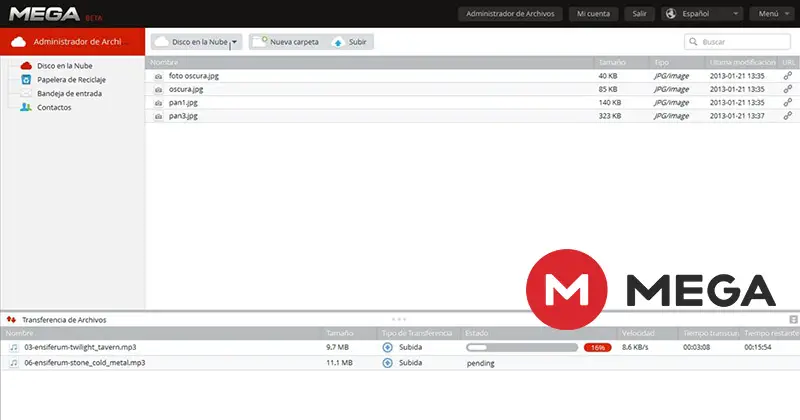The width and height of the screenshot is (800, 420).
Task: Open the Español language dropdown
Action: [x=702, y=14]
